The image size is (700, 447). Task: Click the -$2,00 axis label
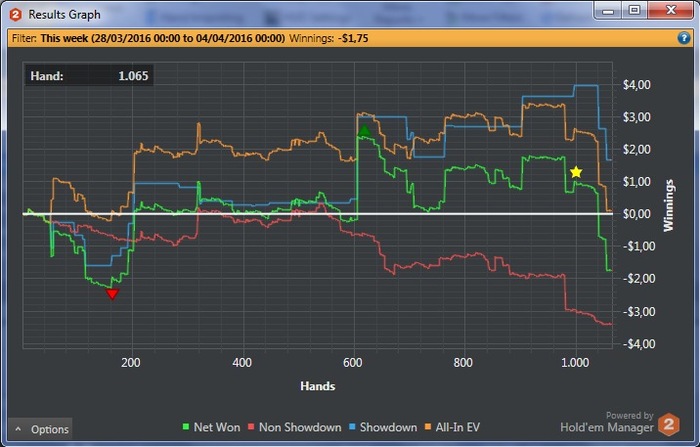639,279
